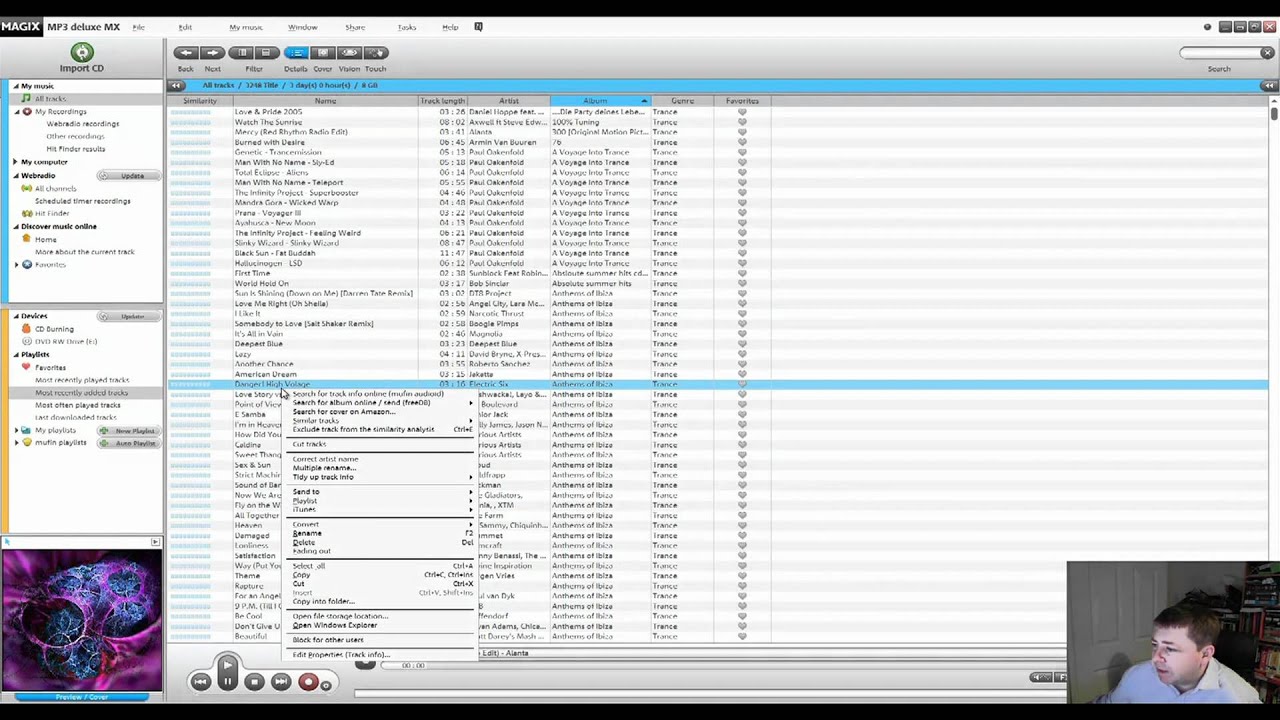Open the My music menu
The width and height of the screenshot is (1280, 720).
pos(246,27)
